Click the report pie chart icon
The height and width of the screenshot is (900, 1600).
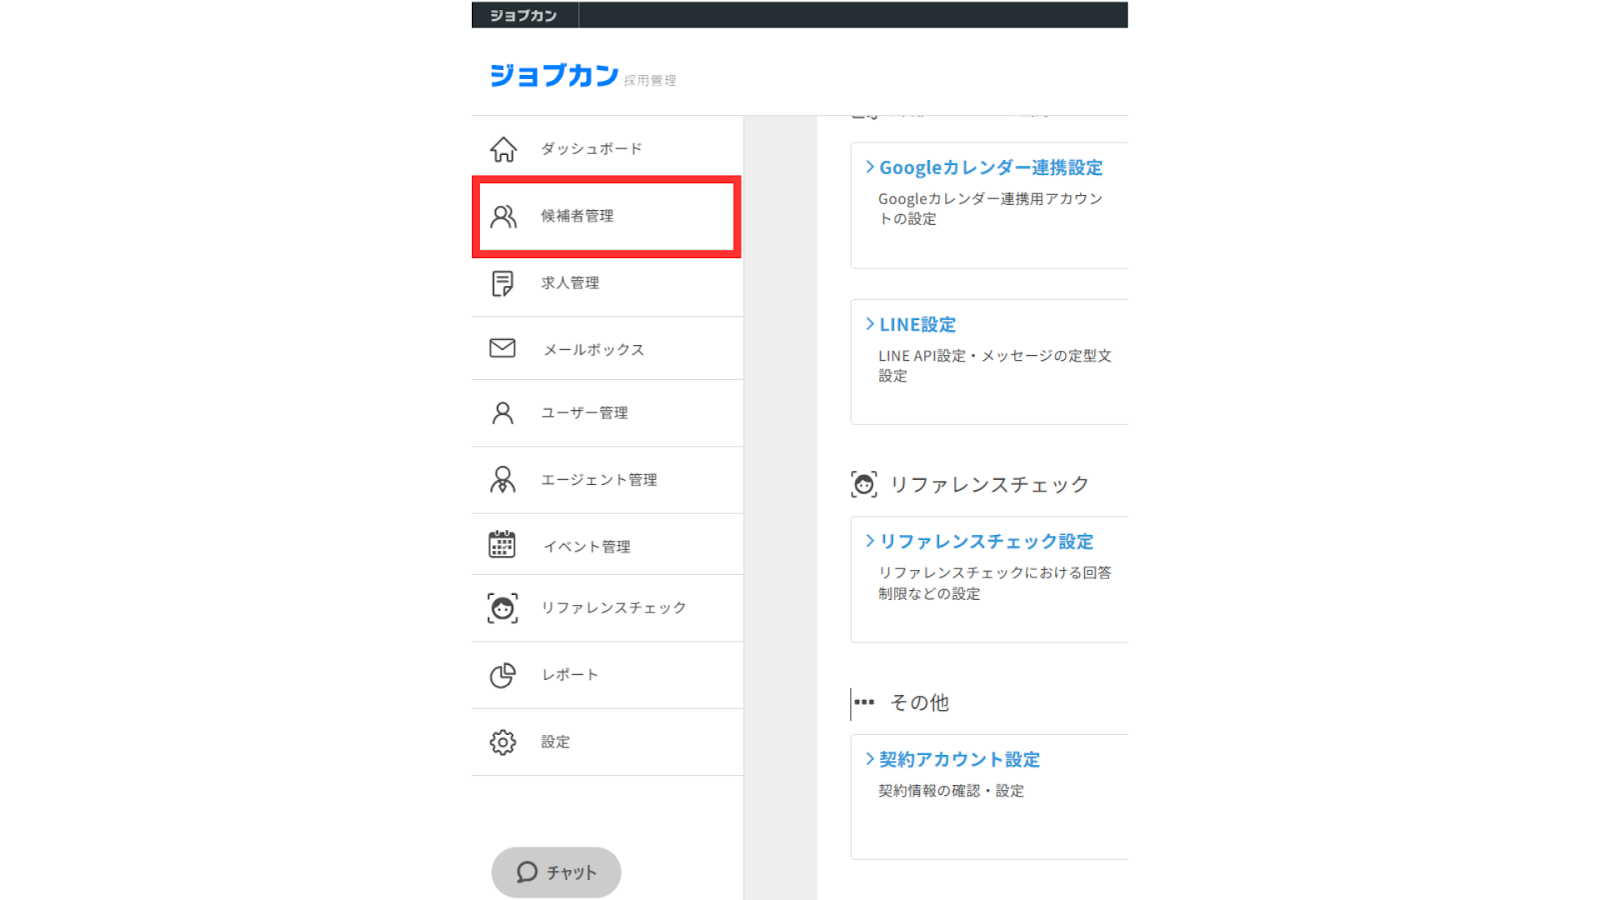tap(503, 675)
